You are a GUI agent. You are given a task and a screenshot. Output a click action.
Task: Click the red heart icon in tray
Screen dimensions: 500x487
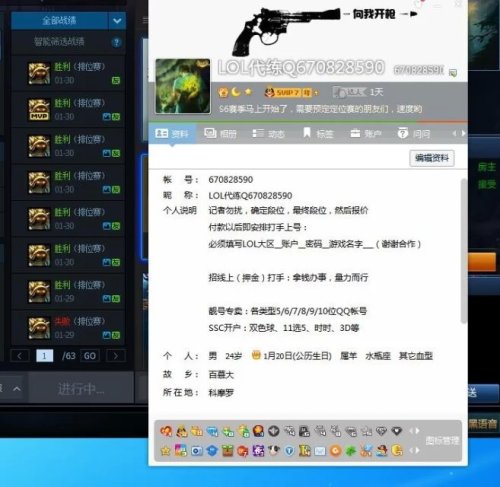click(166, 431)
